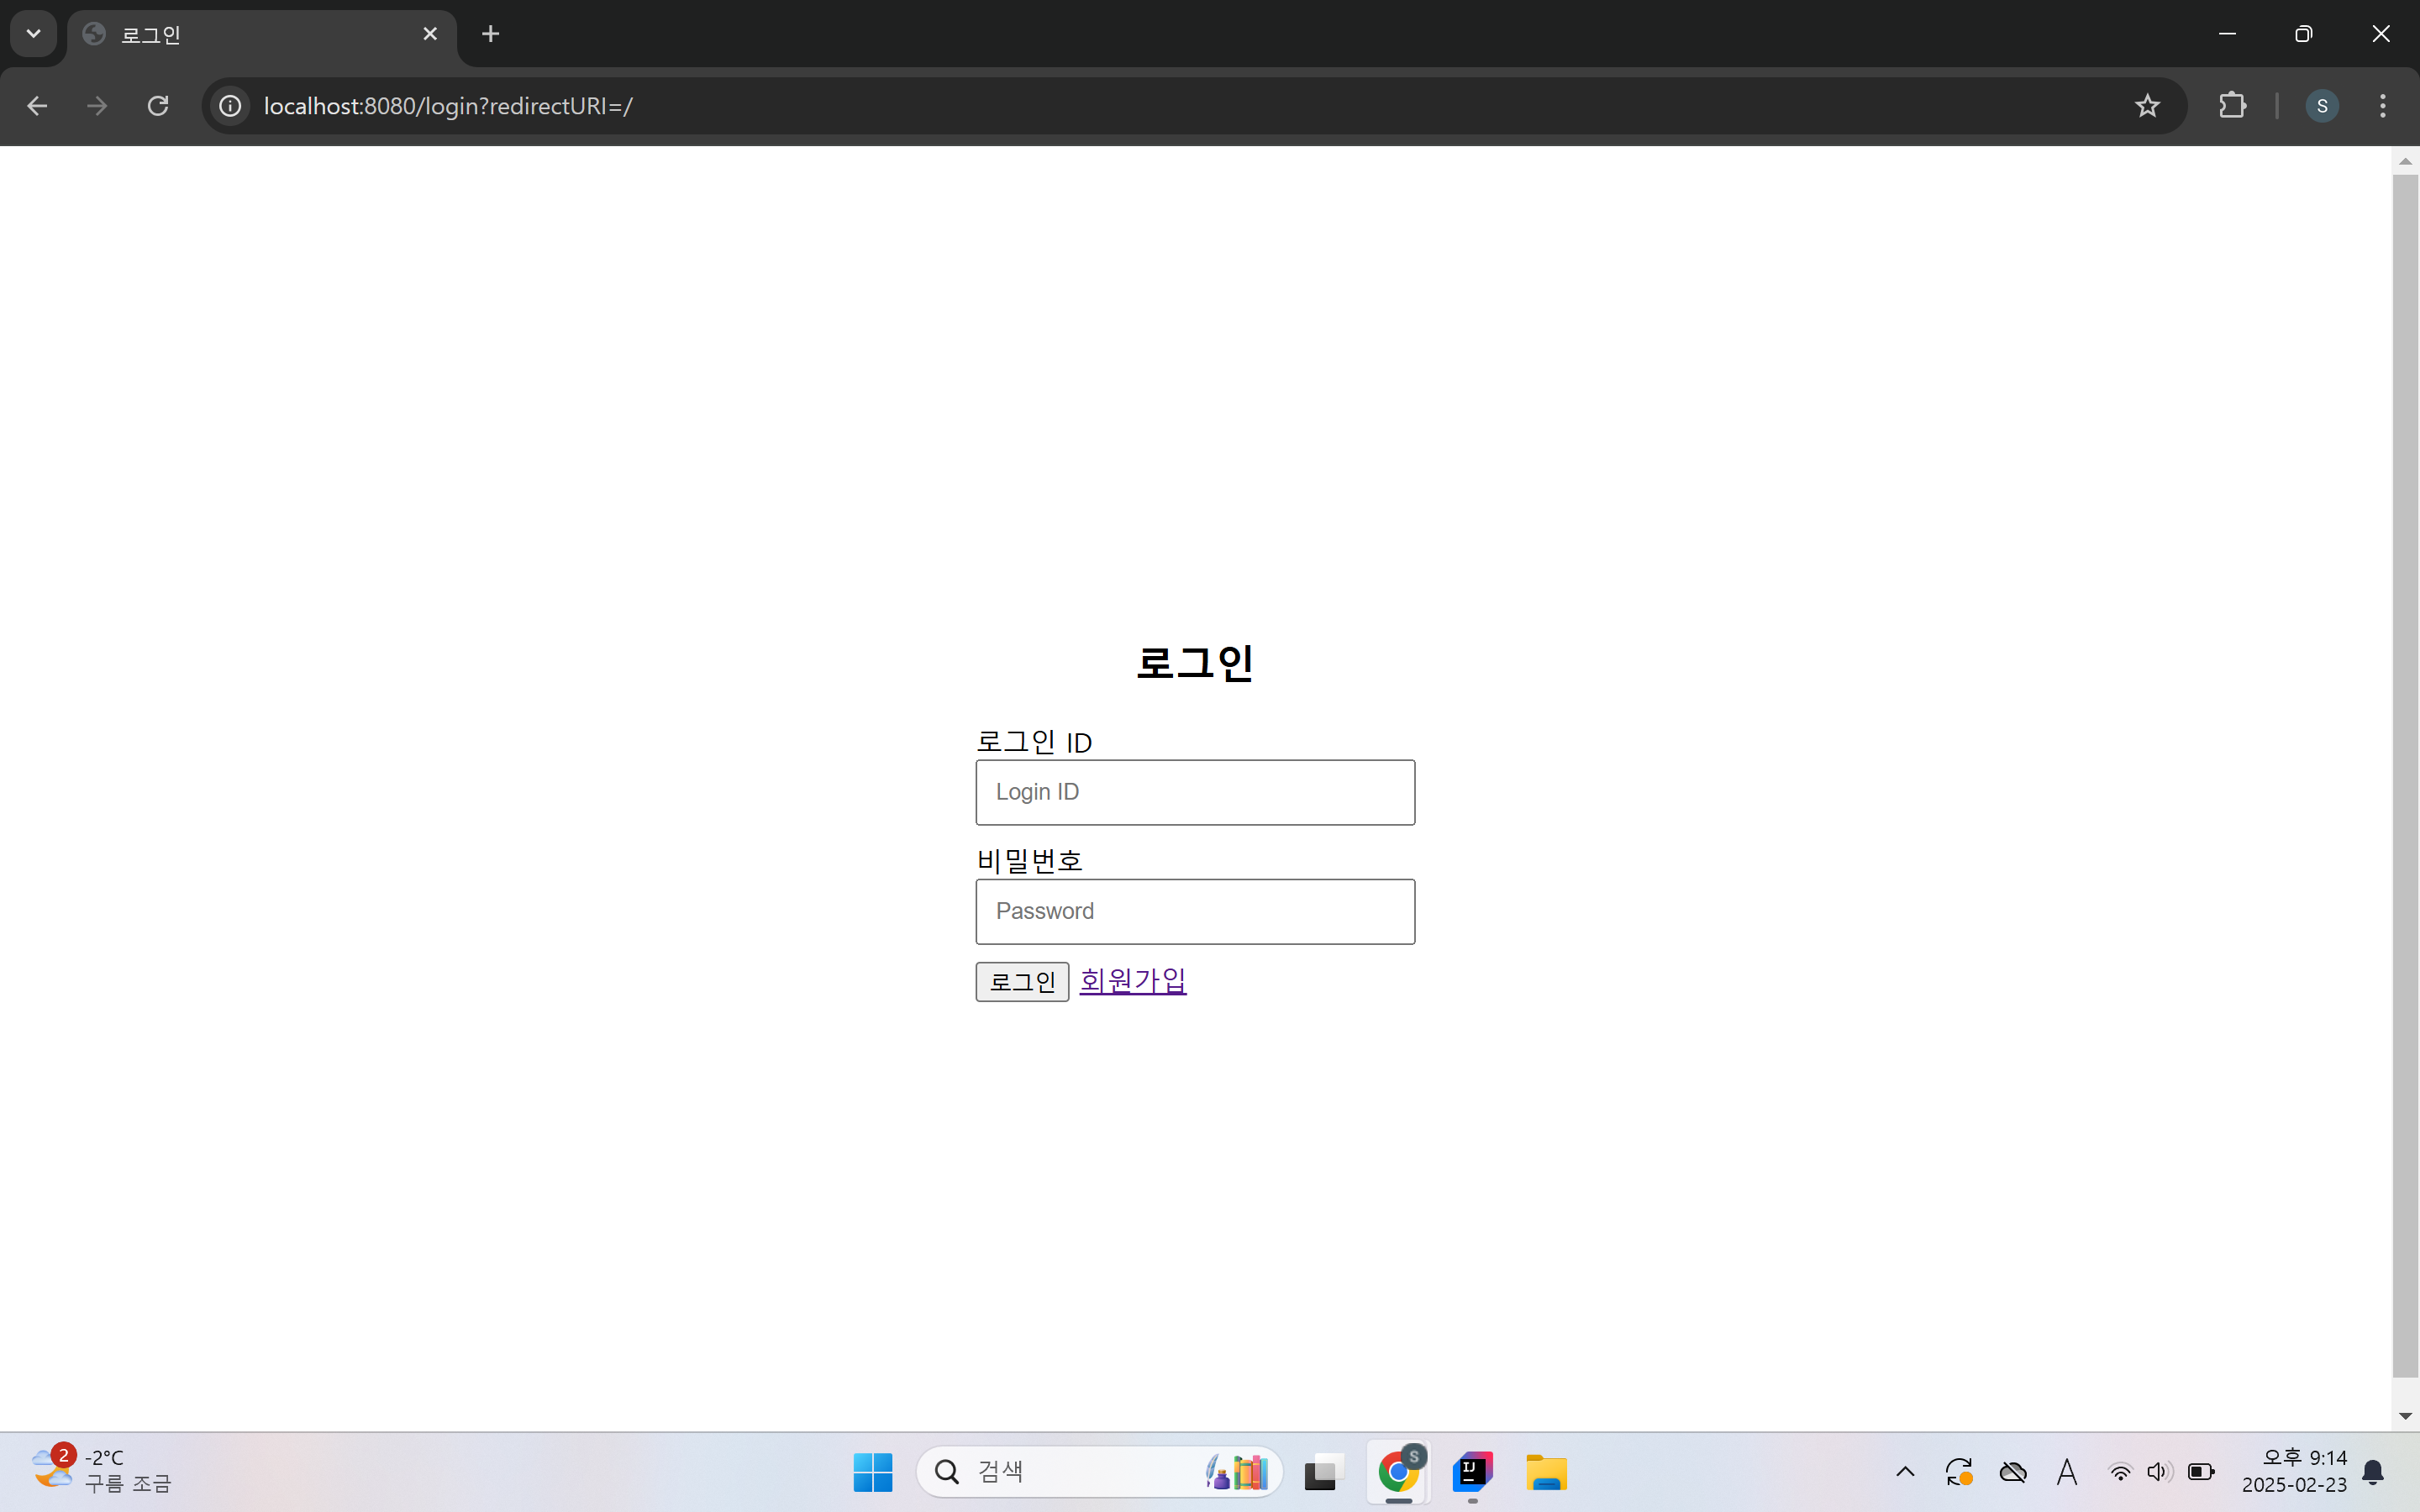Reload the current page

[158, 106]
